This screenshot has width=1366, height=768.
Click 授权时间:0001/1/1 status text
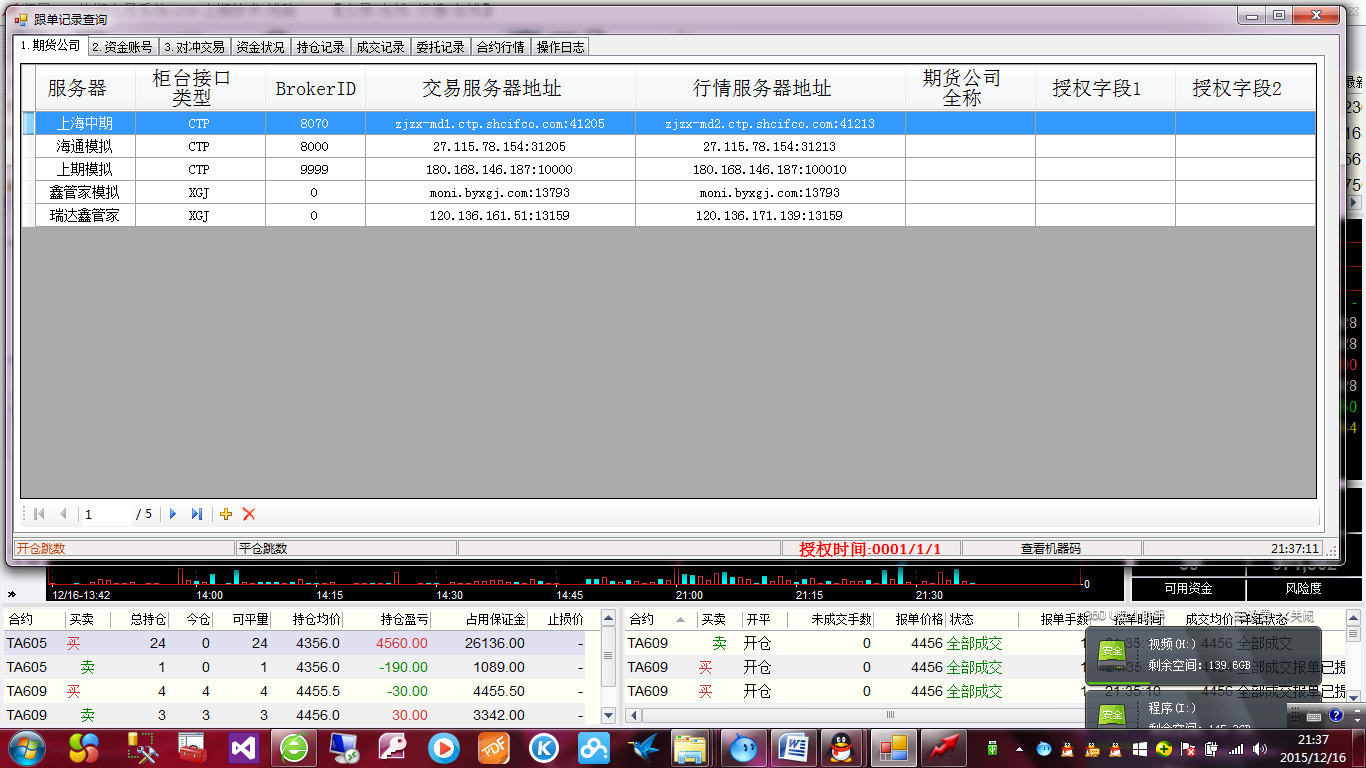tap(870, 548)
